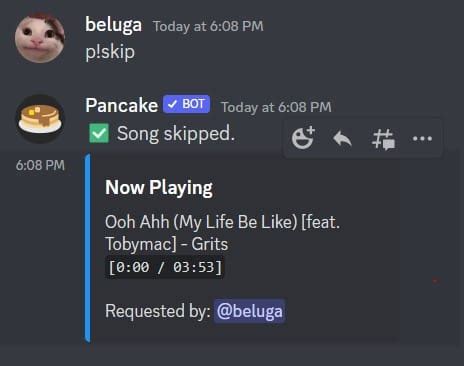The image size is (464, 366).
Task: Click the 6:08 PM hover timestamp
Action: [40, 165]
